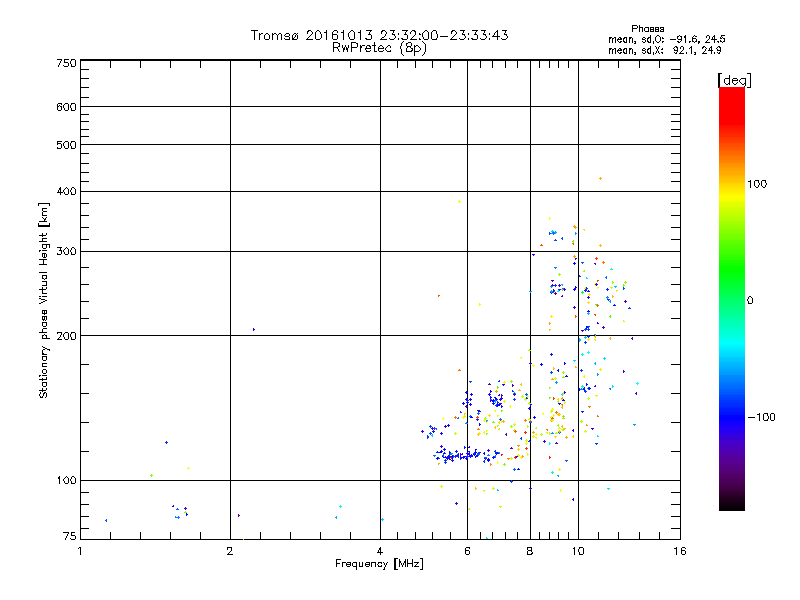
Task: Select the 'Phases' header text
Action: coord(647,29)
